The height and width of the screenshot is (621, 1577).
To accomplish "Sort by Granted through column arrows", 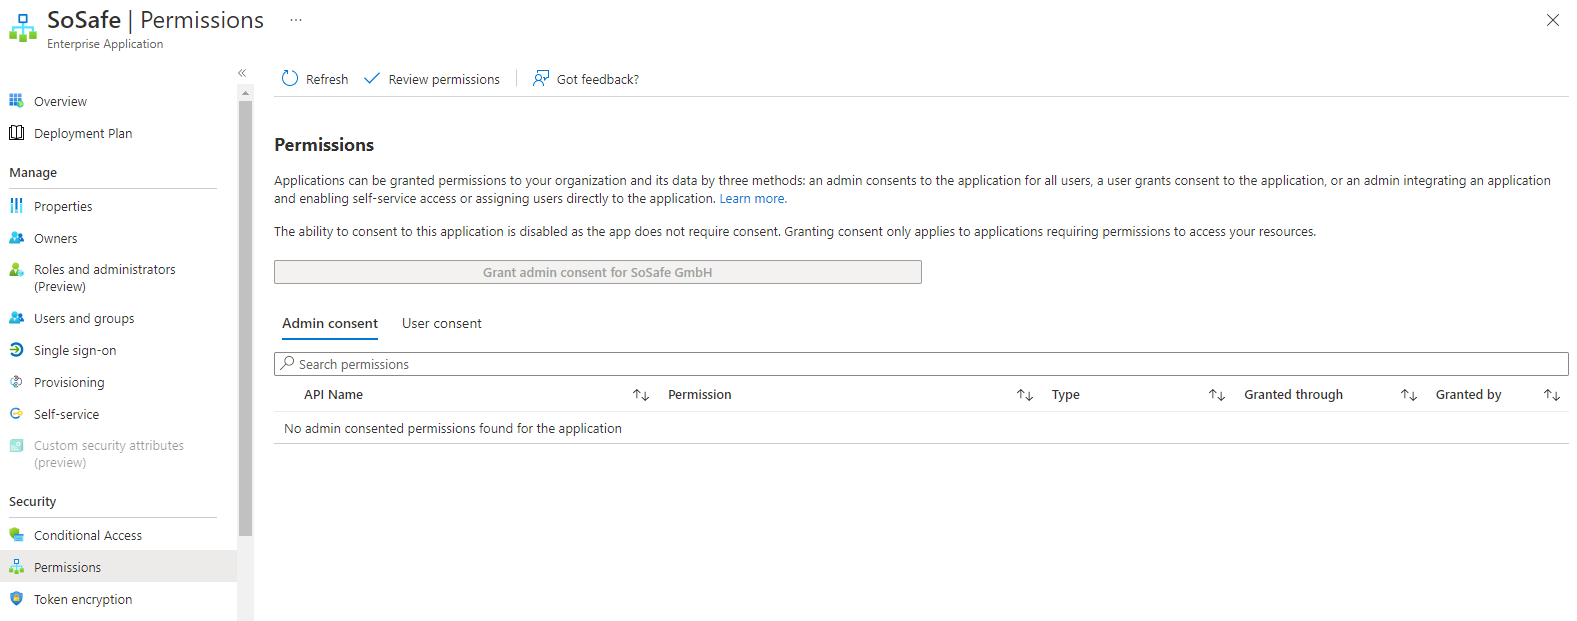I will (1409, 395).
